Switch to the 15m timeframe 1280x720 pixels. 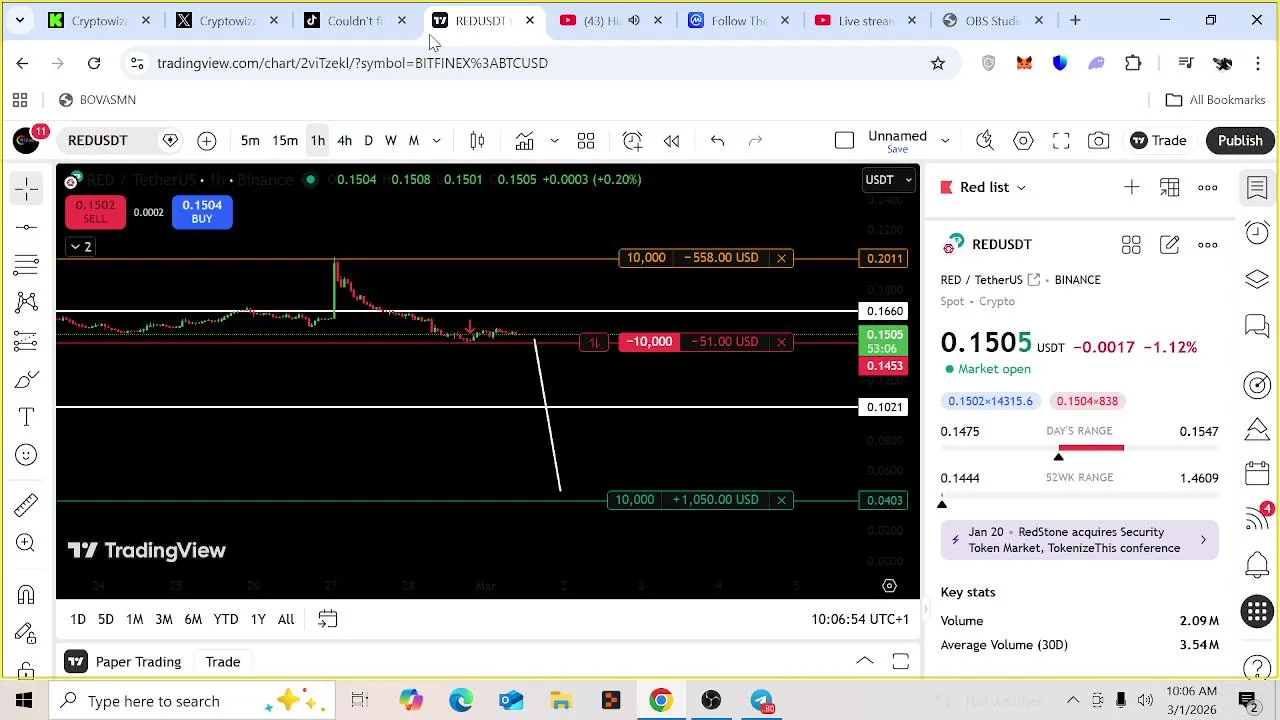[x=285, y=141]
